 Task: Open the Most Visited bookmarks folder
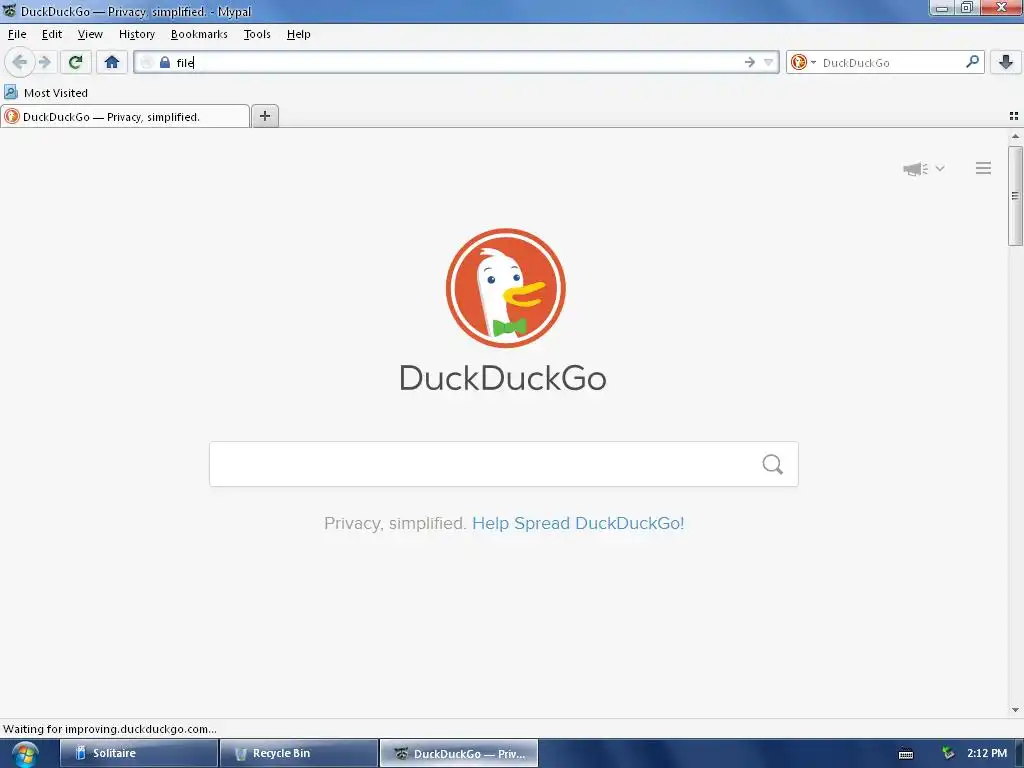click(46, 93)
